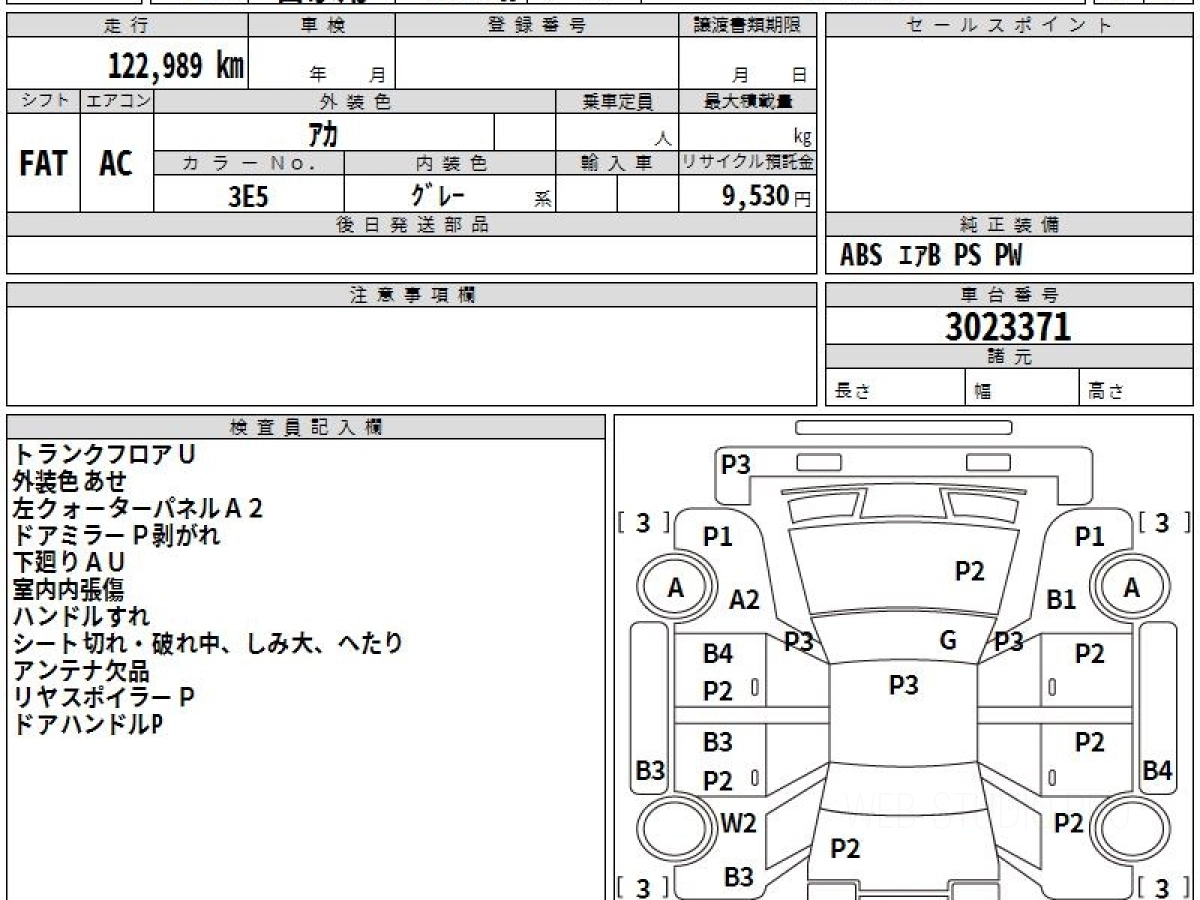Select the セールスポイント heading
Viewport: 1200px width, 900px height.
(1009, 26)
